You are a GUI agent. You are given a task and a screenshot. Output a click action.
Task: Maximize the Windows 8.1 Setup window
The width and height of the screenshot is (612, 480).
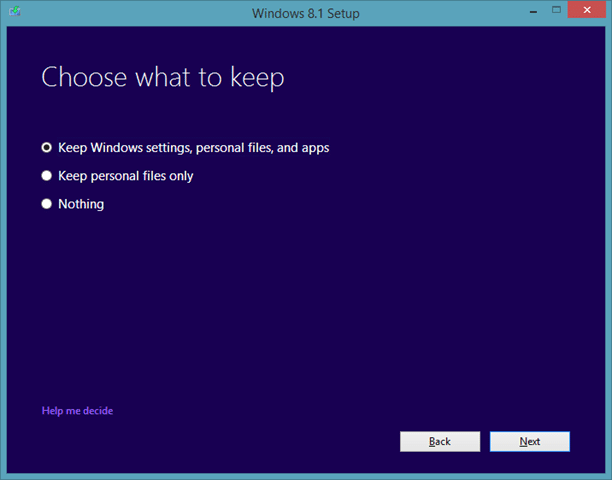[x=556, y=10]
